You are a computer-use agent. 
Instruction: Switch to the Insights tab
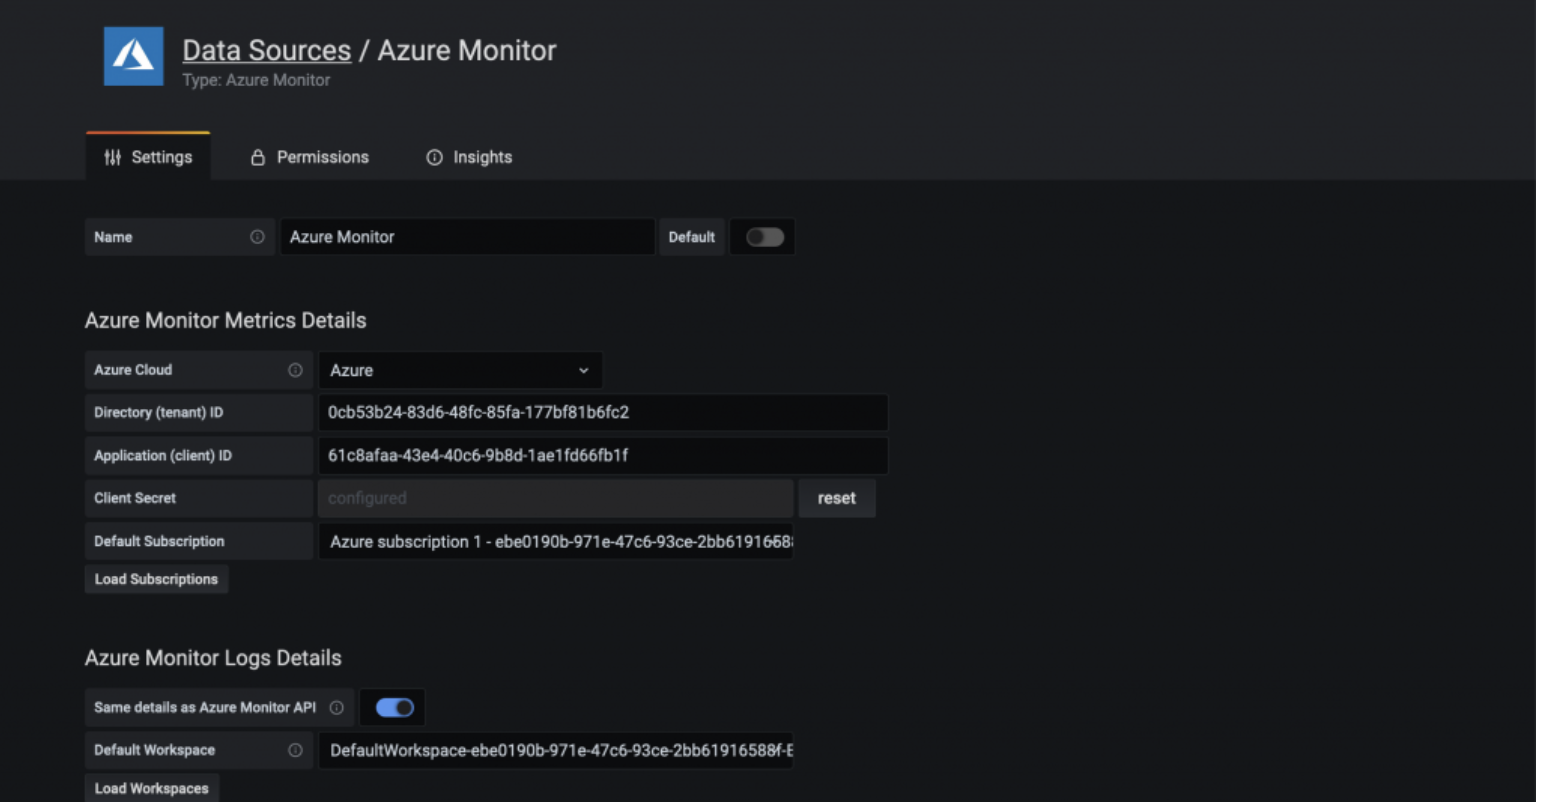pos(469,157)
